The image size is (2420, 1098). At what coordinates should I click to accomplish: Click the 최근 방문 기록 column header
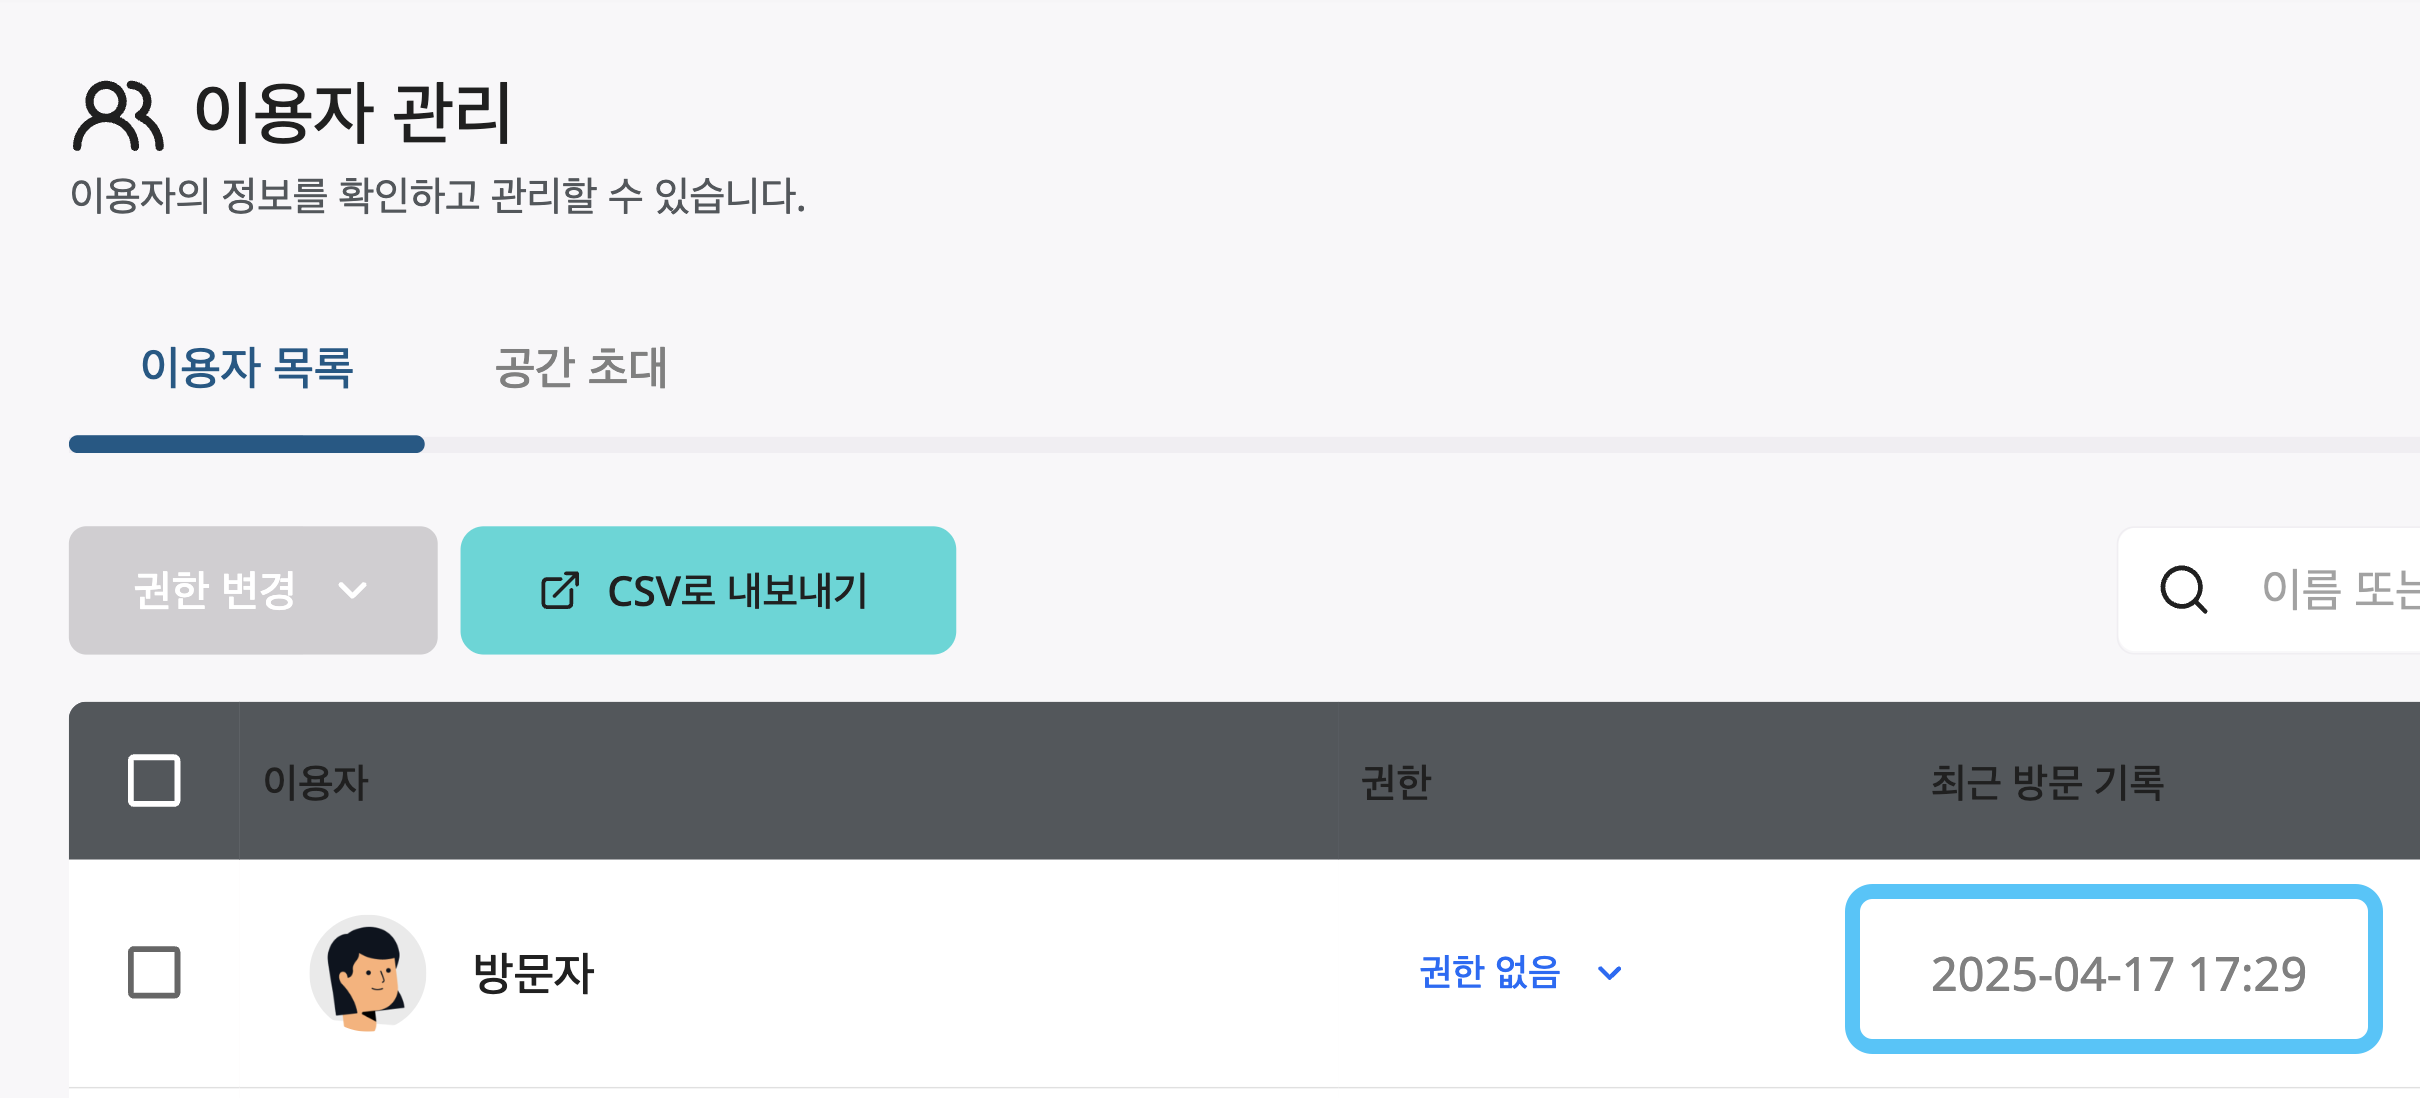[x=2047, y=782]
